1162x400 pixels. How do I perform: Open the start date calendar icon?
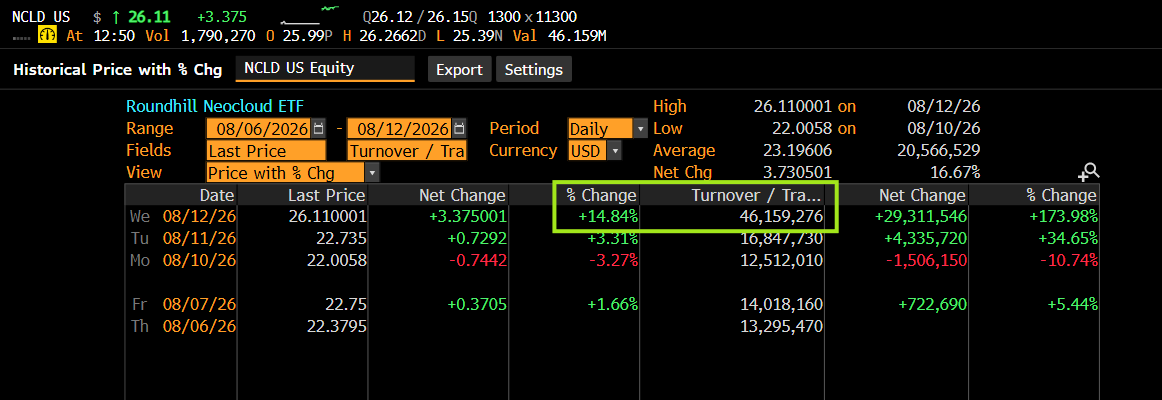coord(319,128)
